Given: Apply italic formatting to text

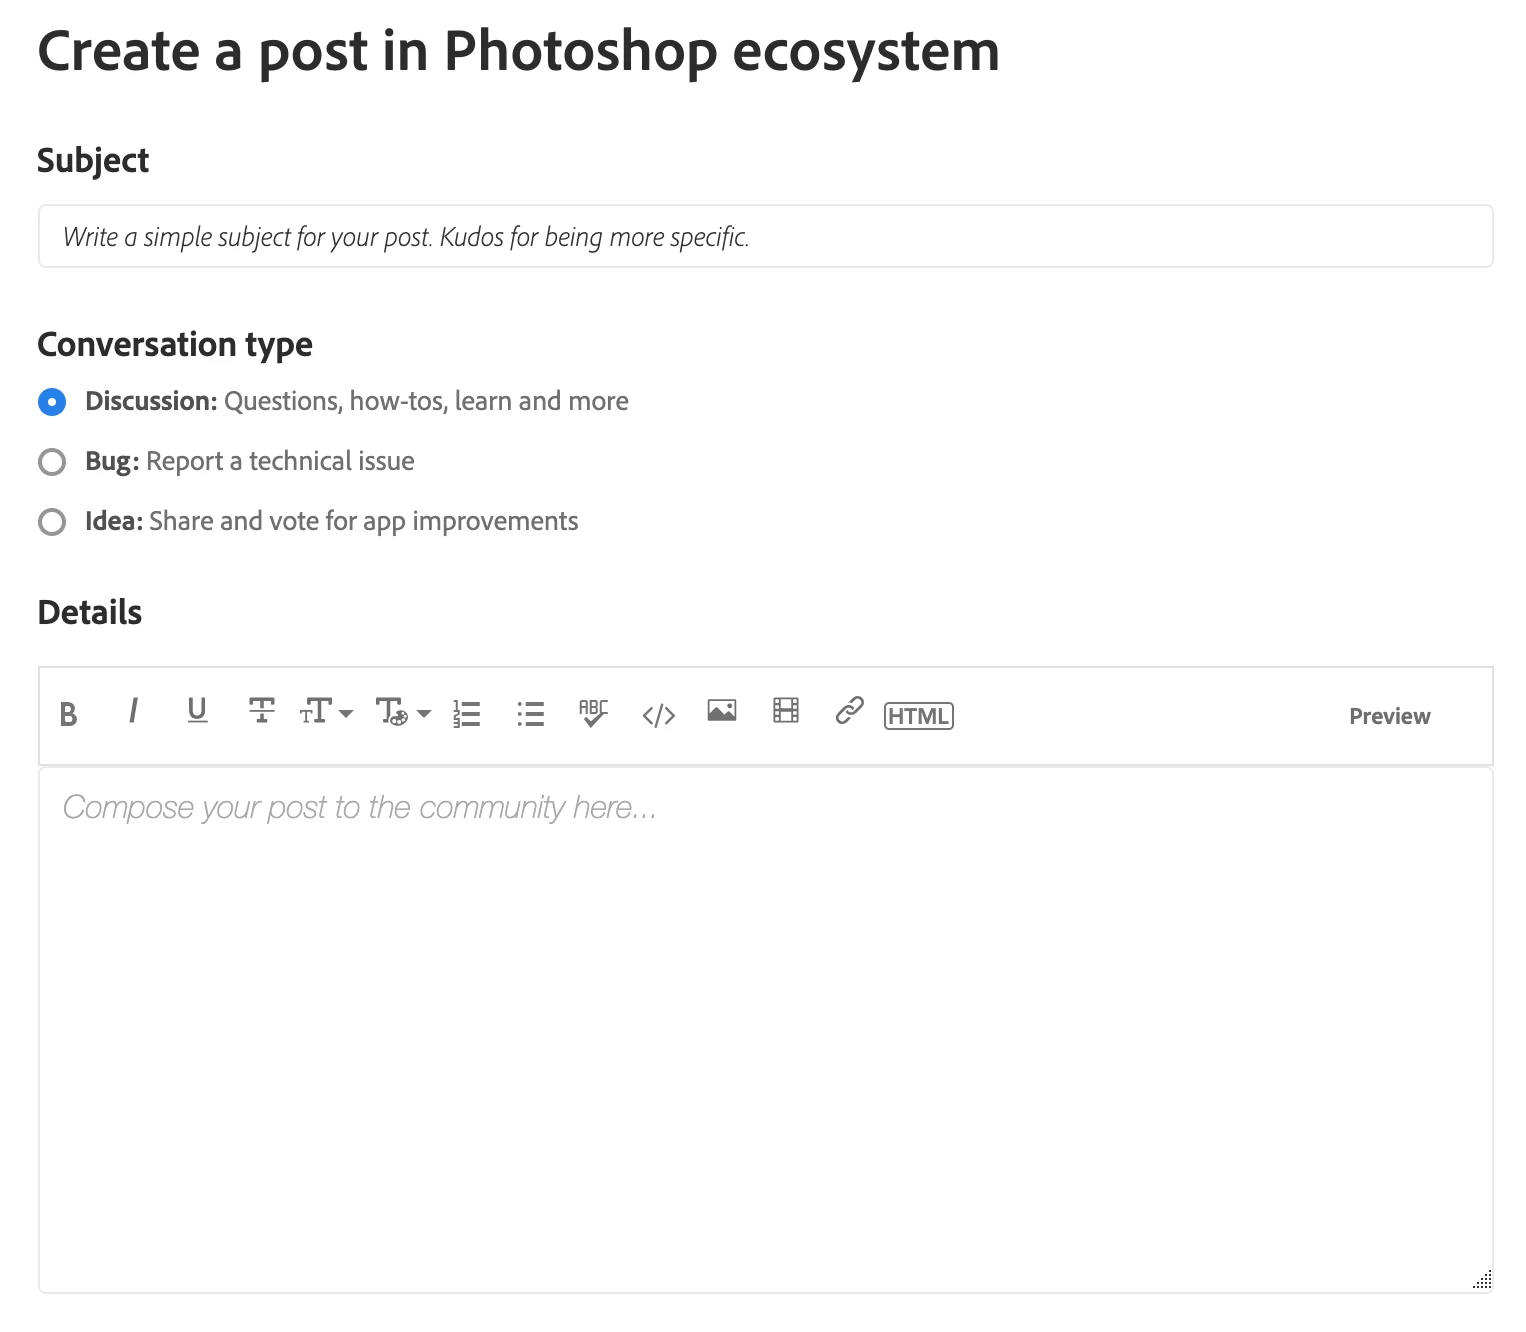Looking at the screenshot, I should [132, 712].
